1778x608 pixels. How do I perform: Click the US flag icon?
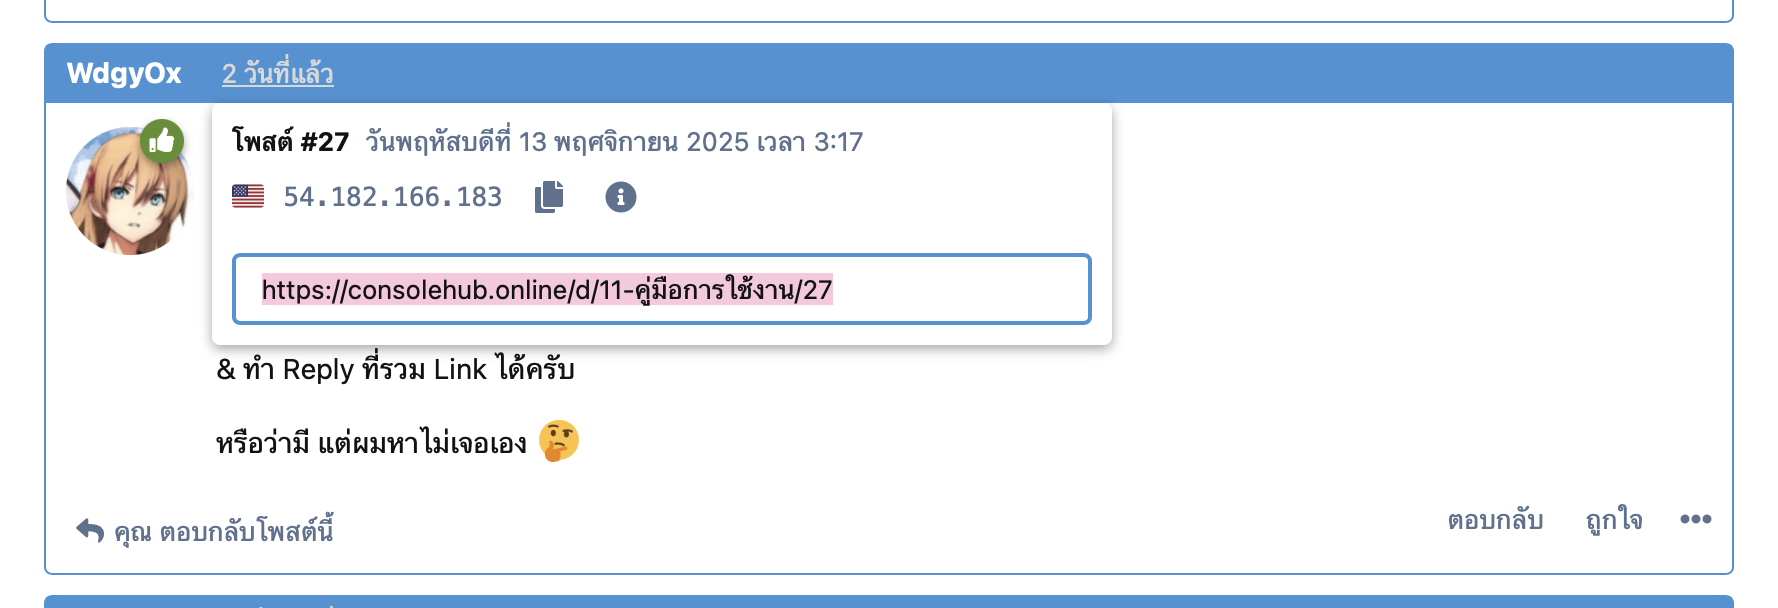point(248,197)
